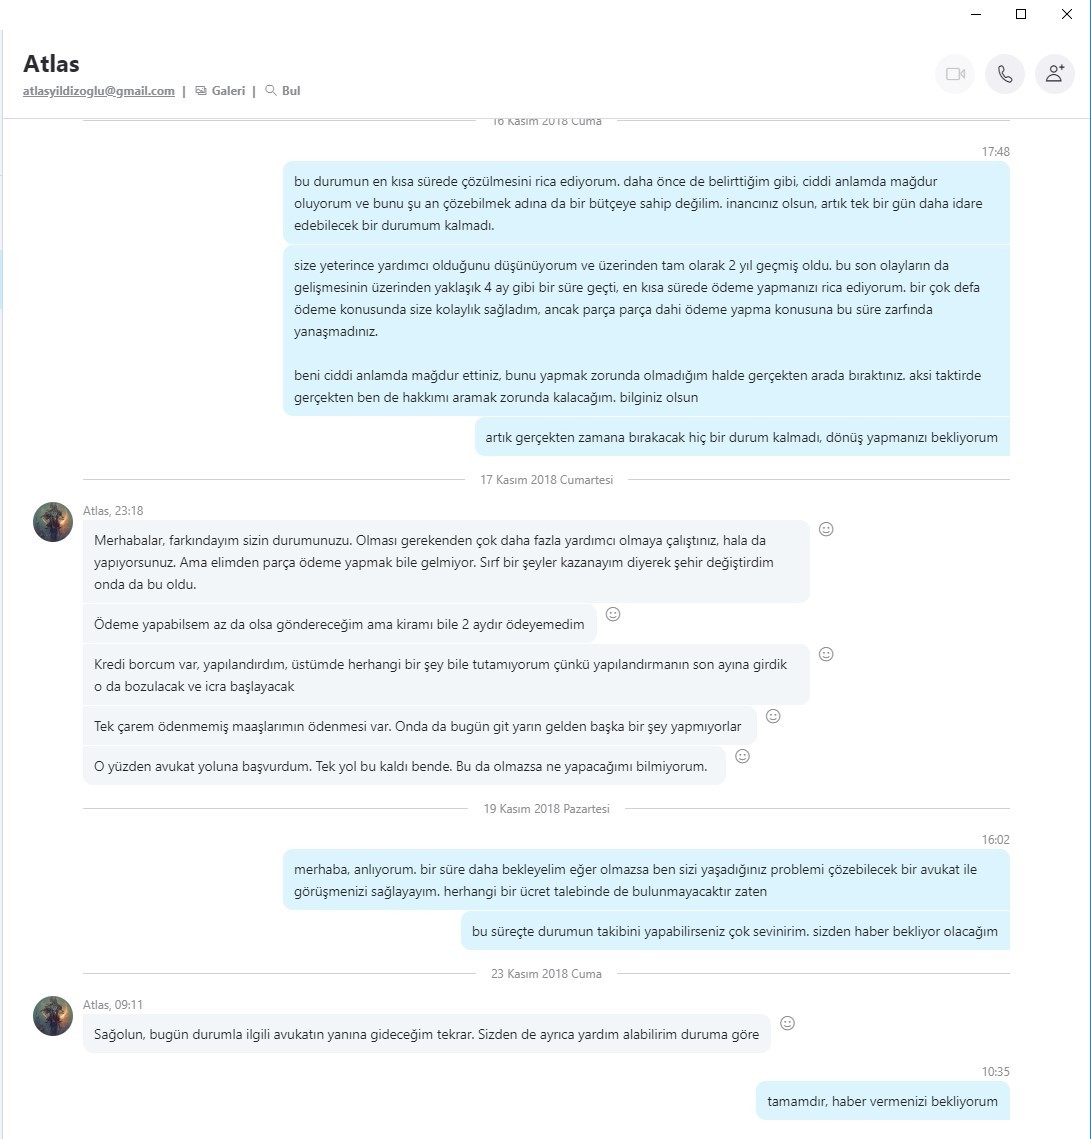Open Bul search in conversation
The width and height of the screenshot is (1091, 1139).
(x=283, y=91)
